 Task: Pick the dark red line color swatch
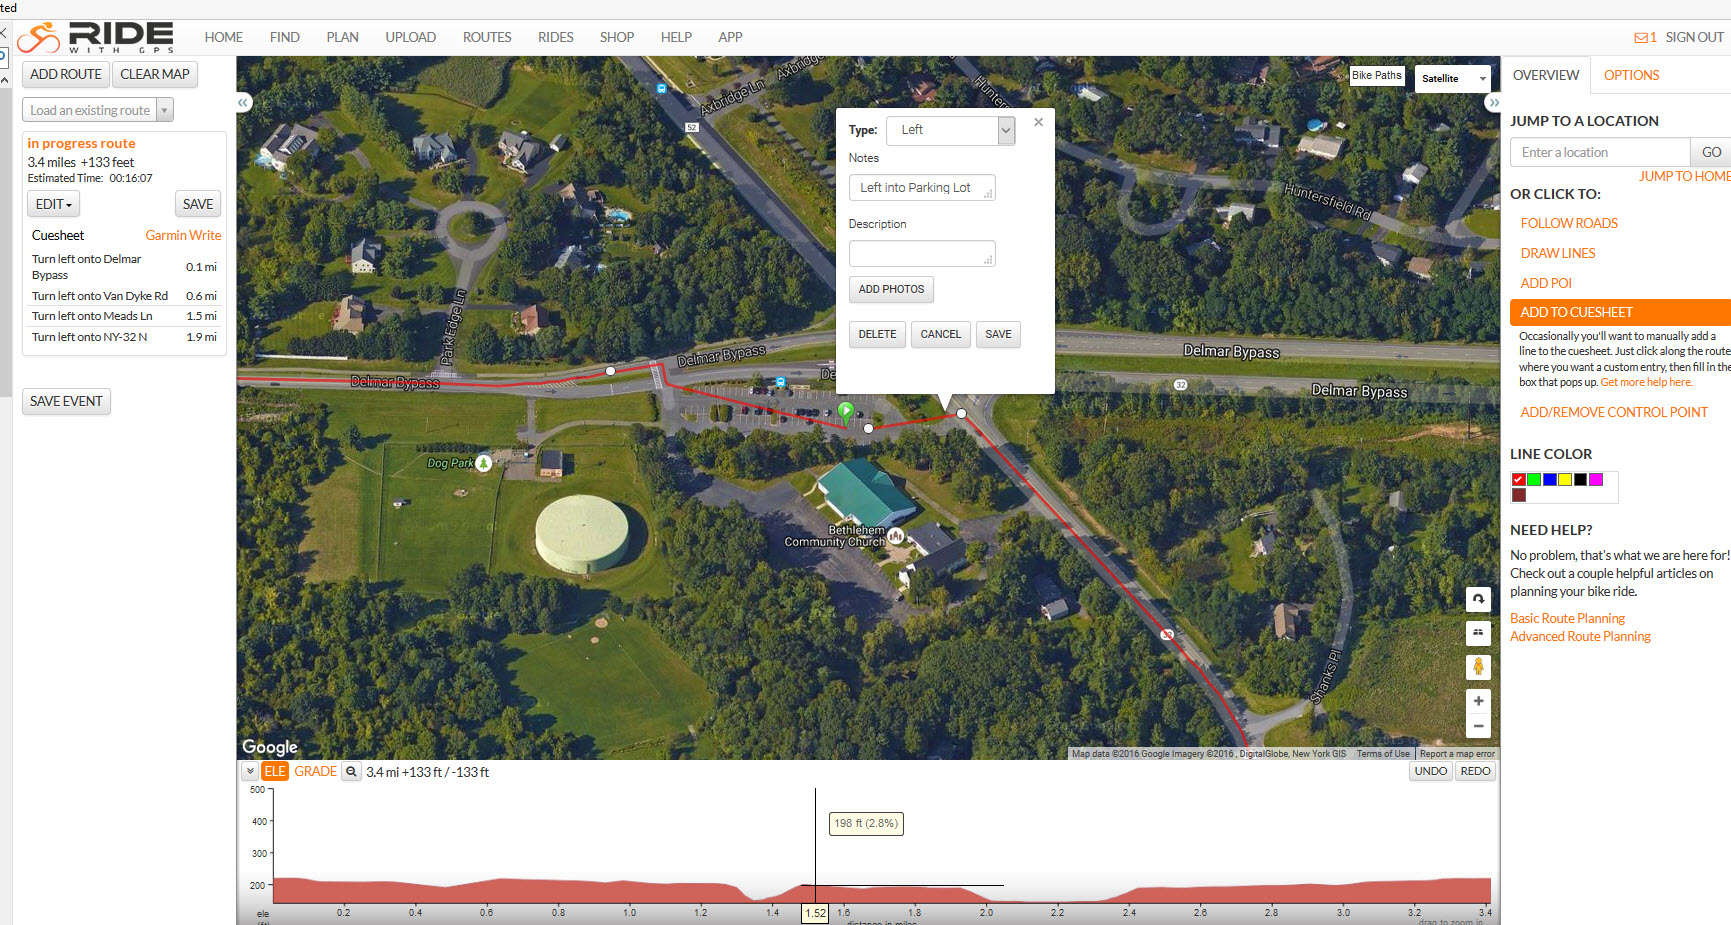pyautogui.click(x=1519, y=495)
